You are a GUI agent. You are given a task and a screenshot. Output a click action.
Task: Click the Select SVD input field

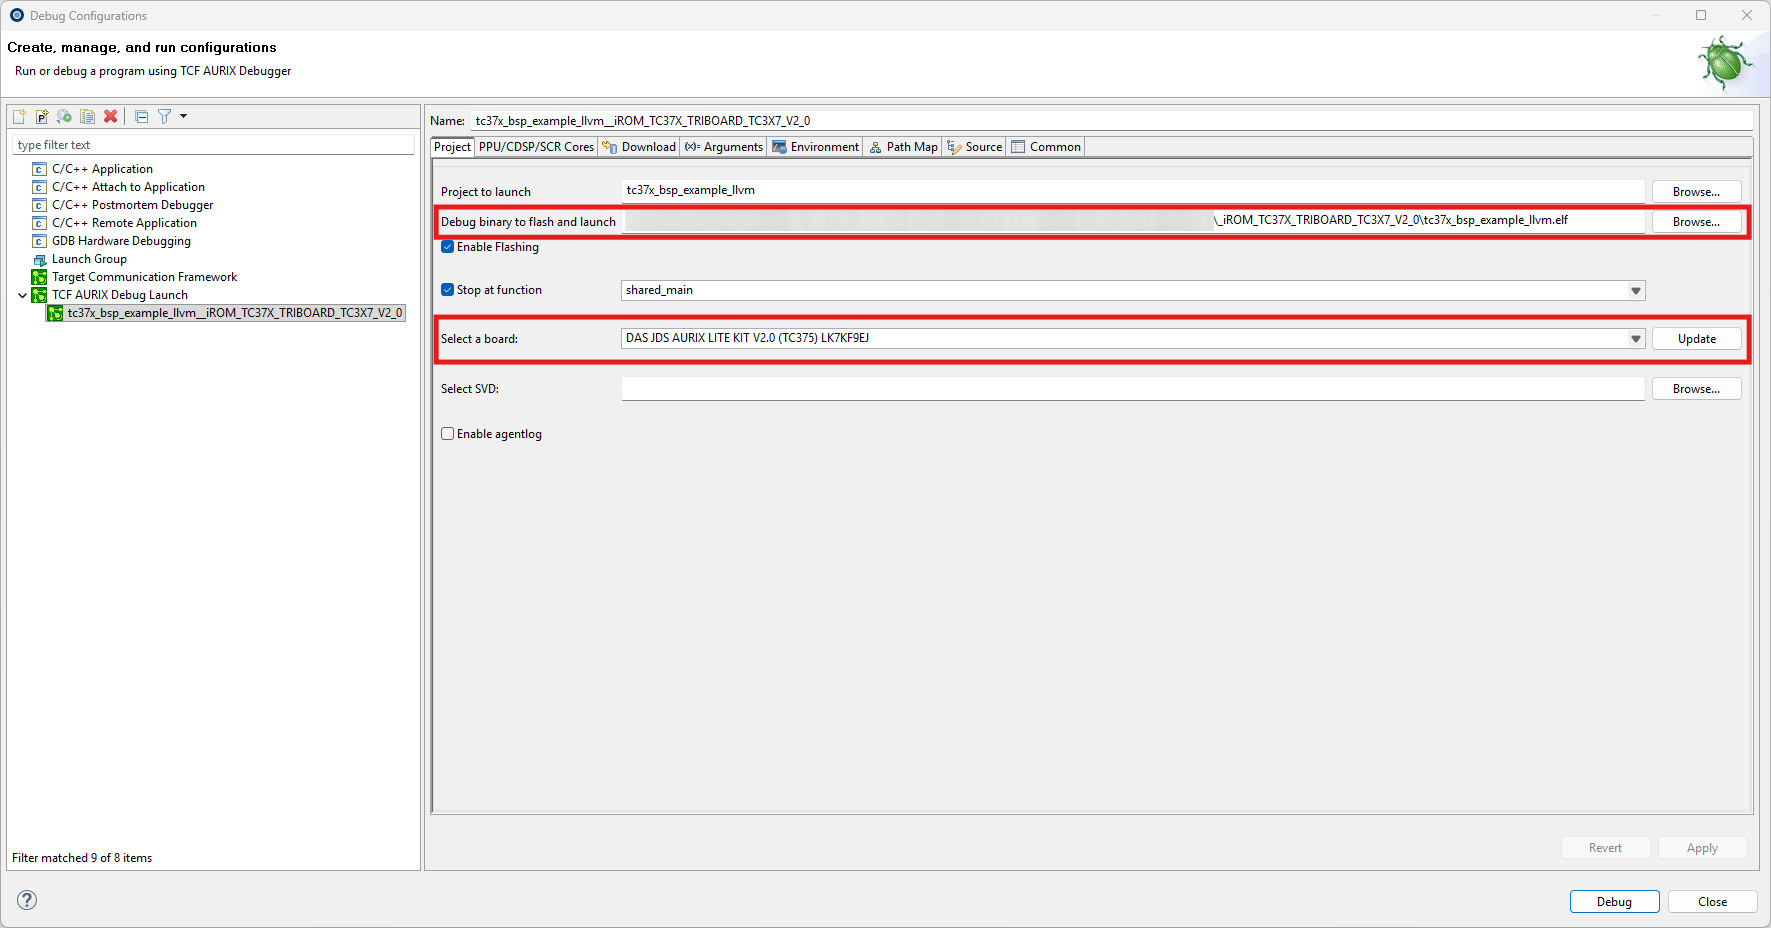1132,388
